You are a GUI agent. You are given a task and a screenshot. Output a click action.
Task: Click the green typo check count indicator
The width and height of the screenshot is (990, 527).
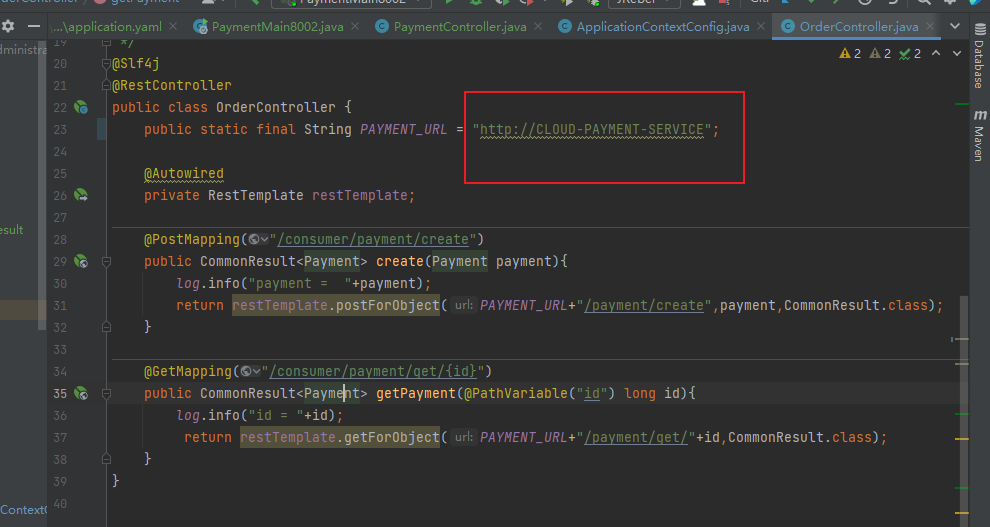[910, 54]
